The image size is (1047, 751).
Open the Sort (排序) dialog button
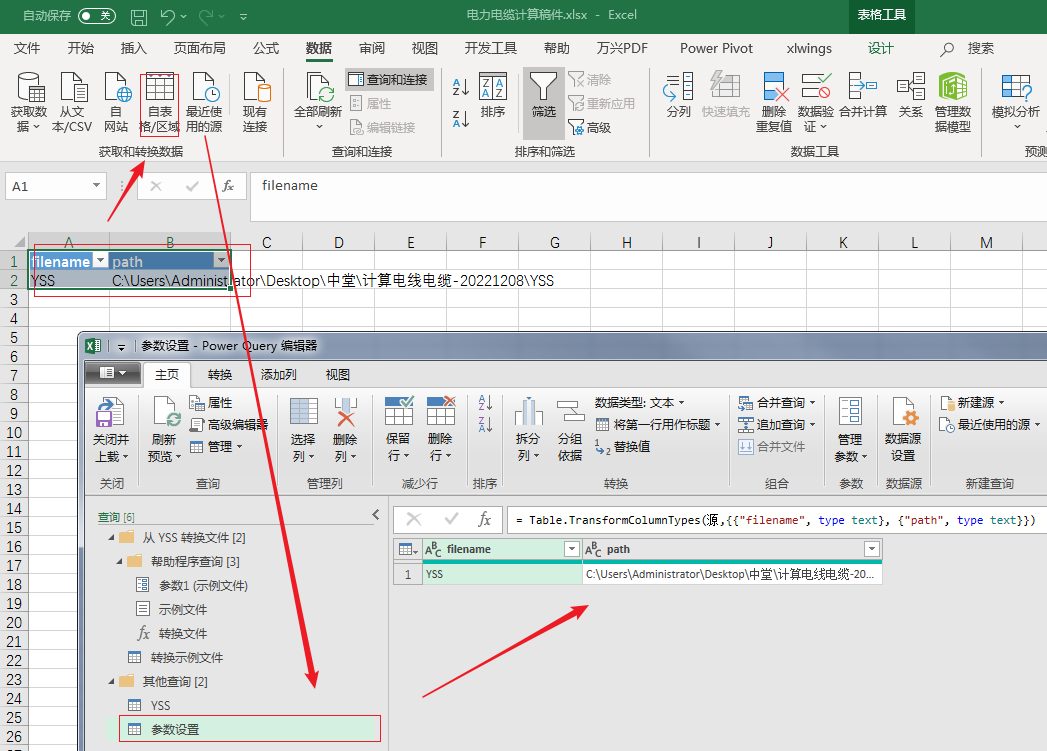[x=493, y=95]
